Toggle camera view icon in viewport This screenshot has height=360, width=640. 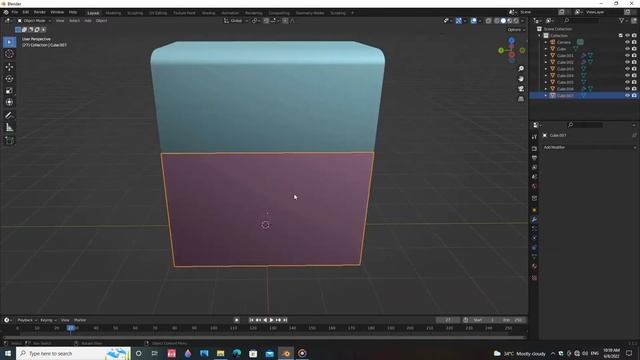pos(521,89)
